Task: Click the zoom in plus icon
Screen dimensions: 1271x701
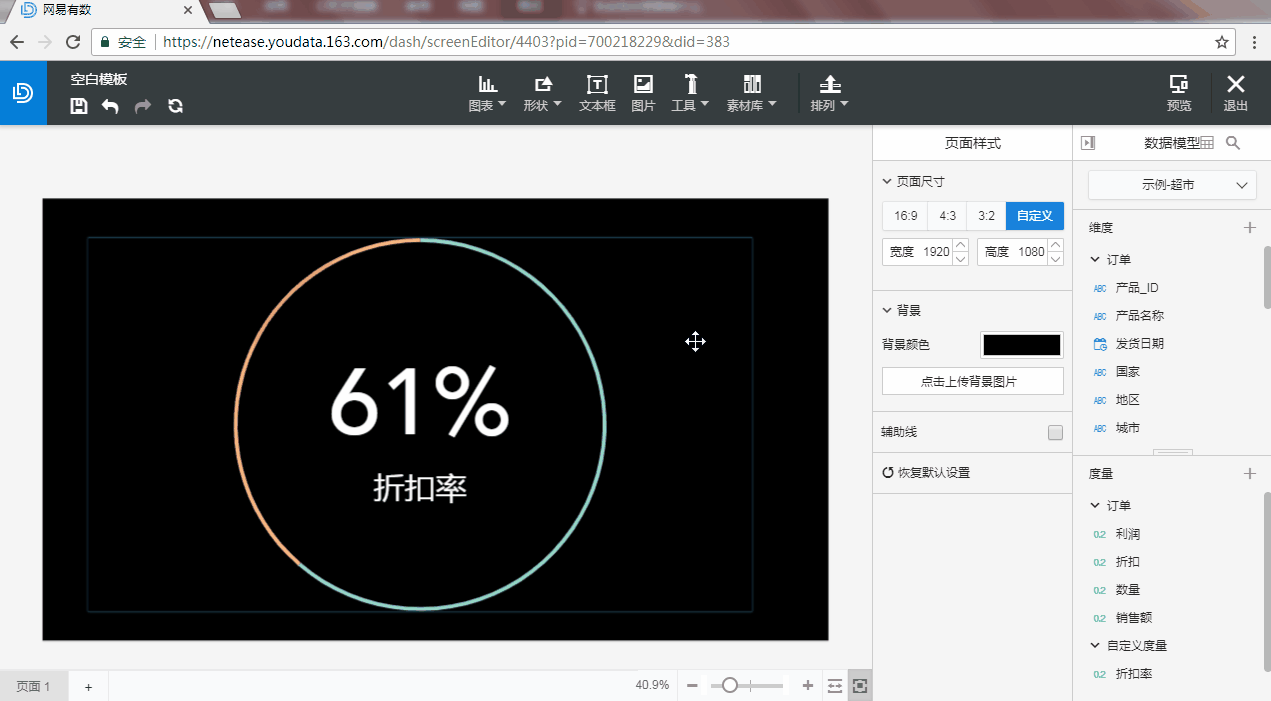Action: (x=808, y=686)
